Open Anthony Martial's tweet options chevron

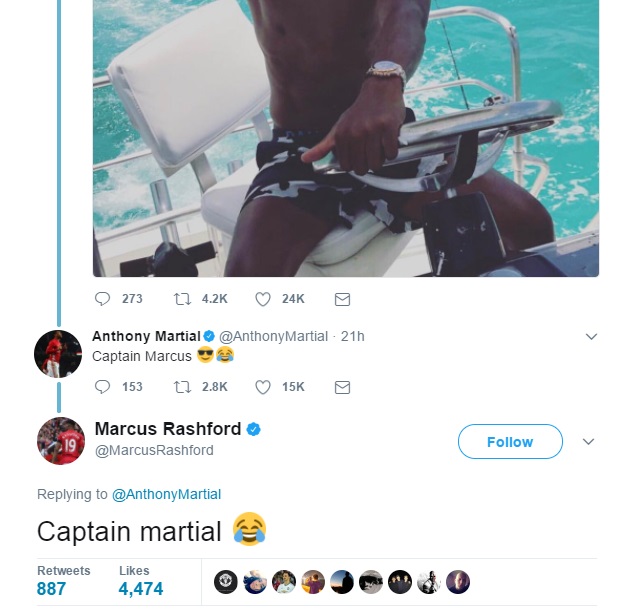[x=591, y=336]
